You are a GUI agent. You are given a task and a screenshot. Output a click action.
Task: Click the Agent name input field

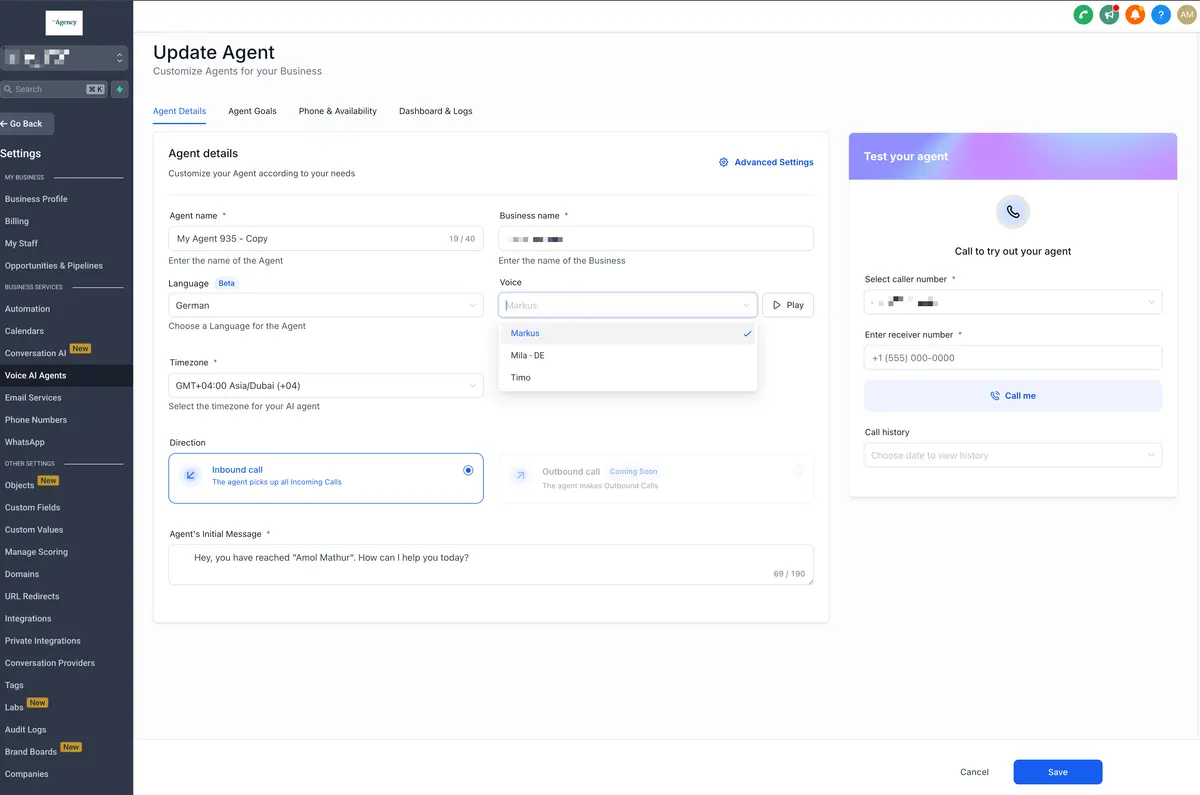(x=326, y=238)
